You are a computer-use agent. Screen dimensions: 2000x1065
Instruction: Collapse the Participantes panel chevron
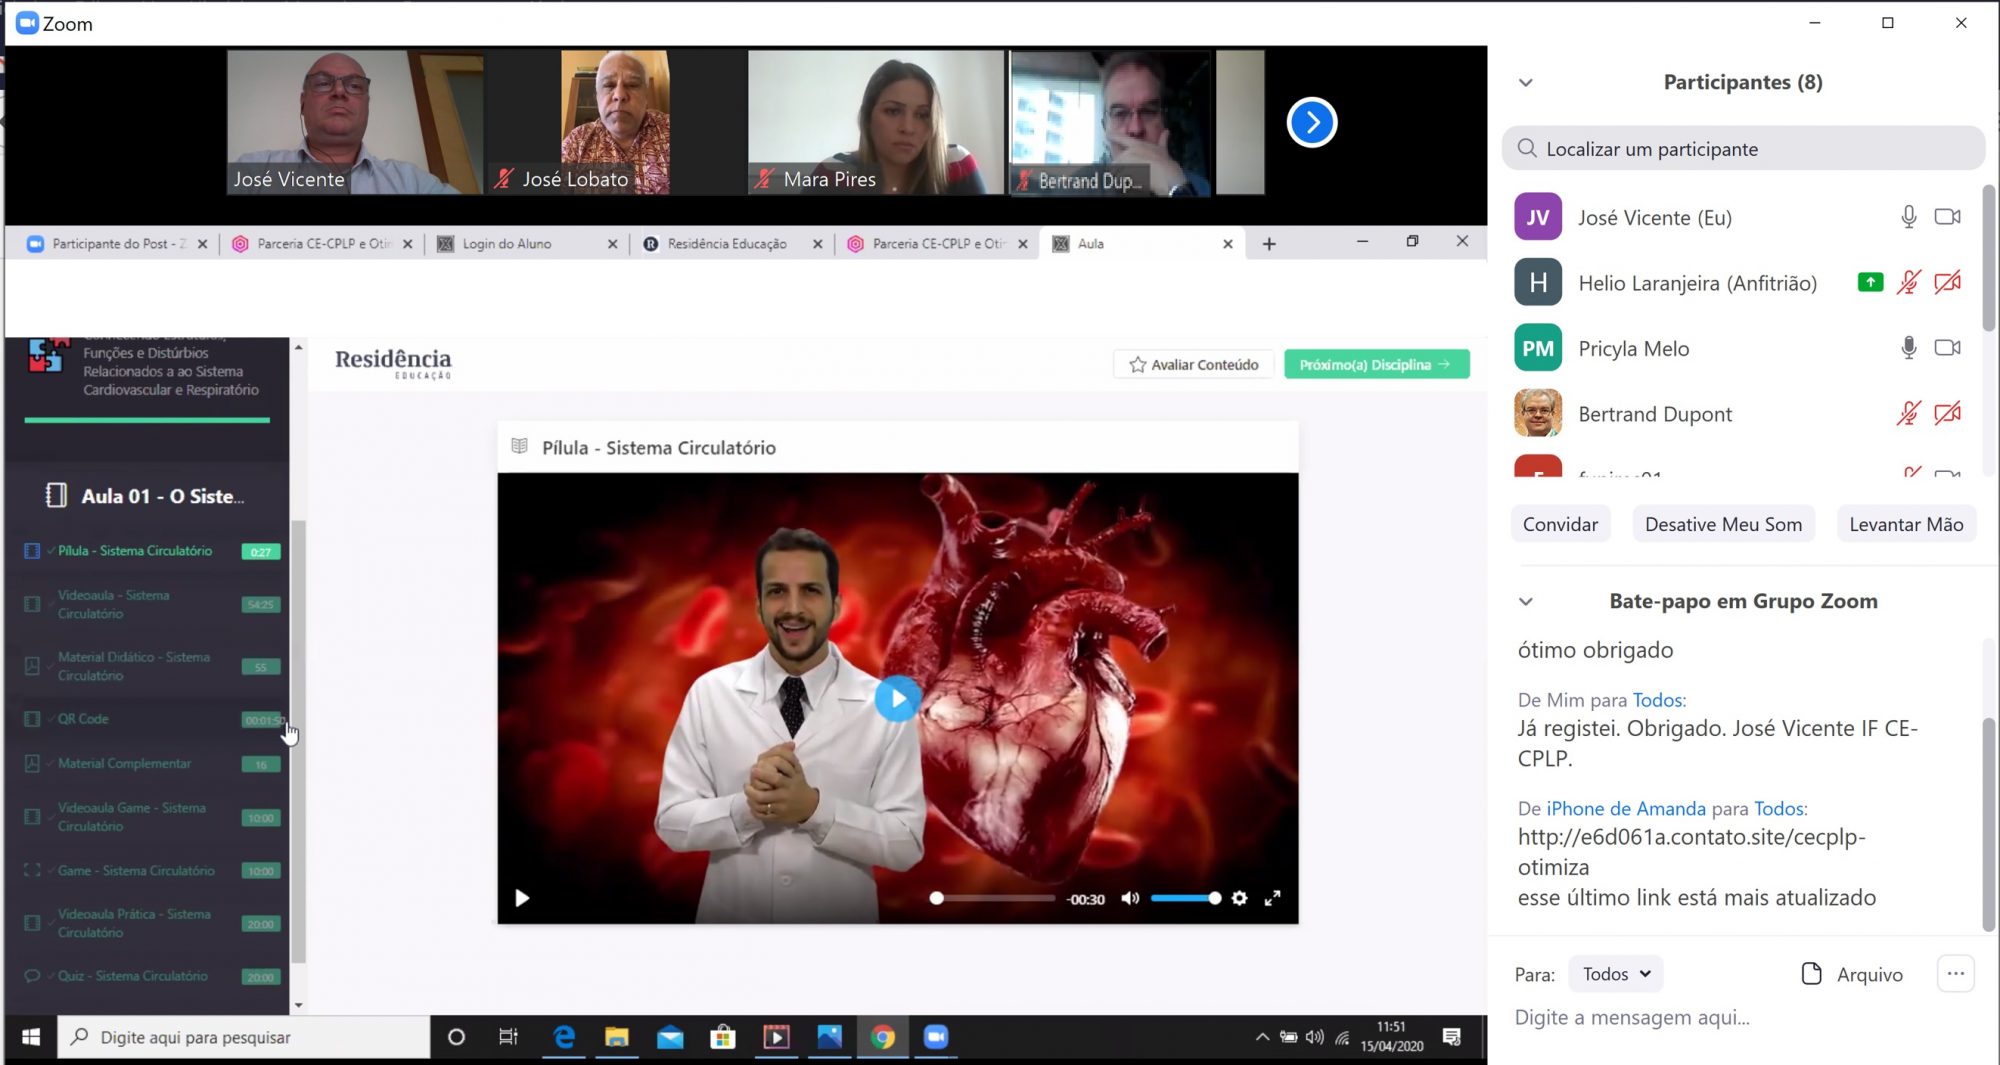1526,83
